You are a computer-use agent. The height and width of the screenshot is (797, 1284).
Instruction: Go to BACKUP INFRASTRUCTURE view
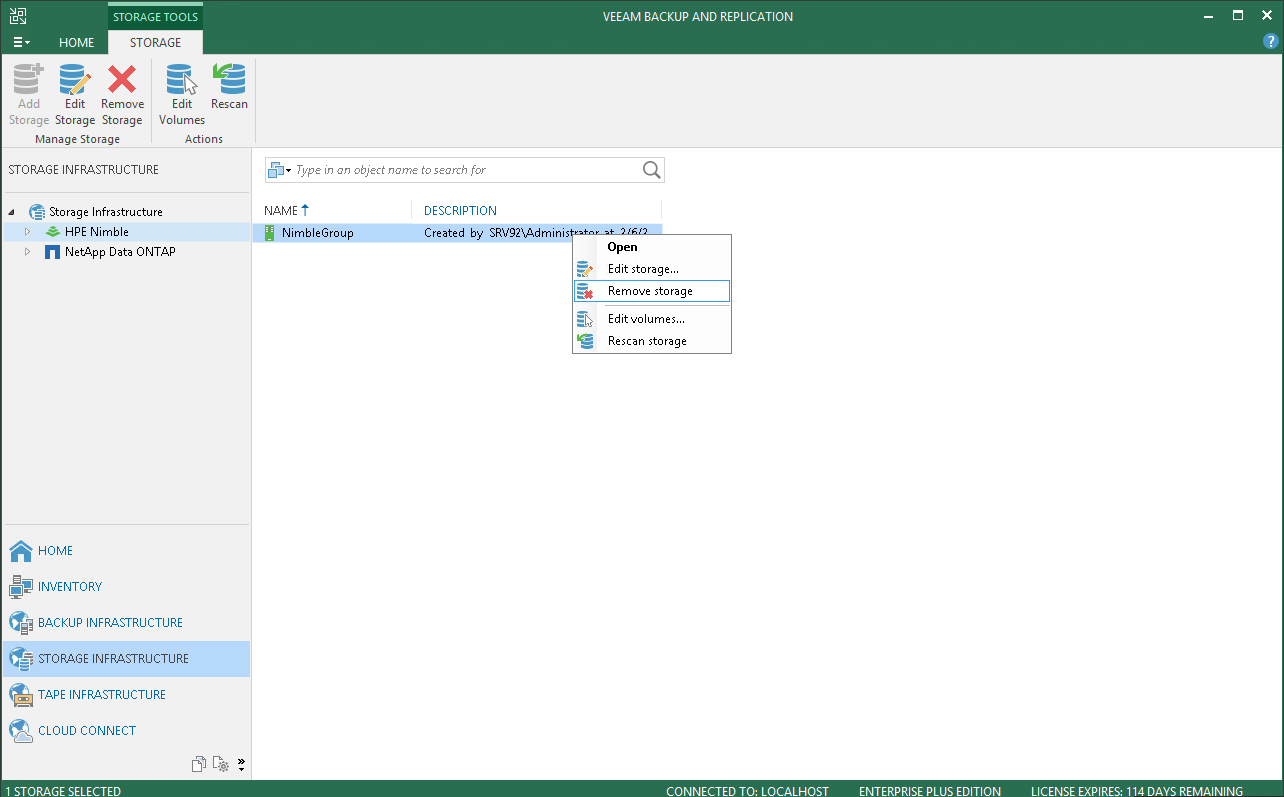126,623
